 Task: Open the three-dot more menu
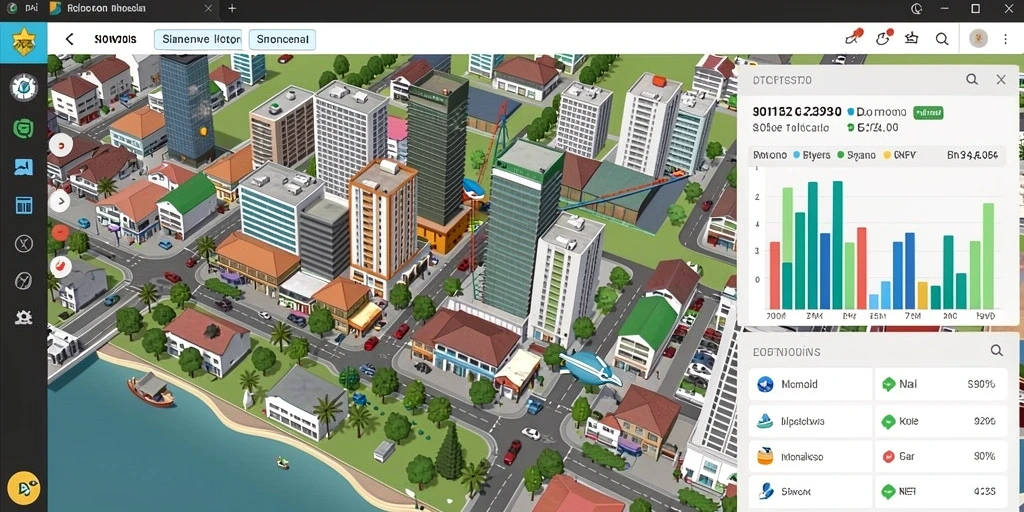1006,39
